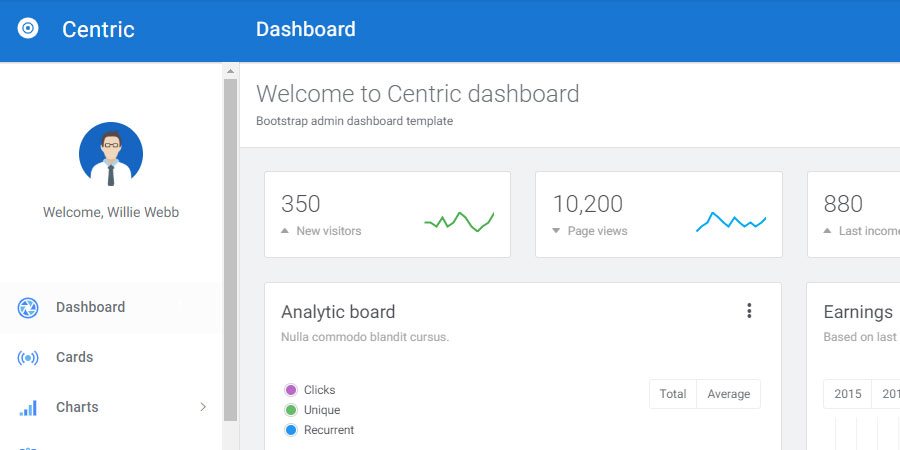Click Bootstrap admin dashboard template subtitle

(x=354, y=121)
